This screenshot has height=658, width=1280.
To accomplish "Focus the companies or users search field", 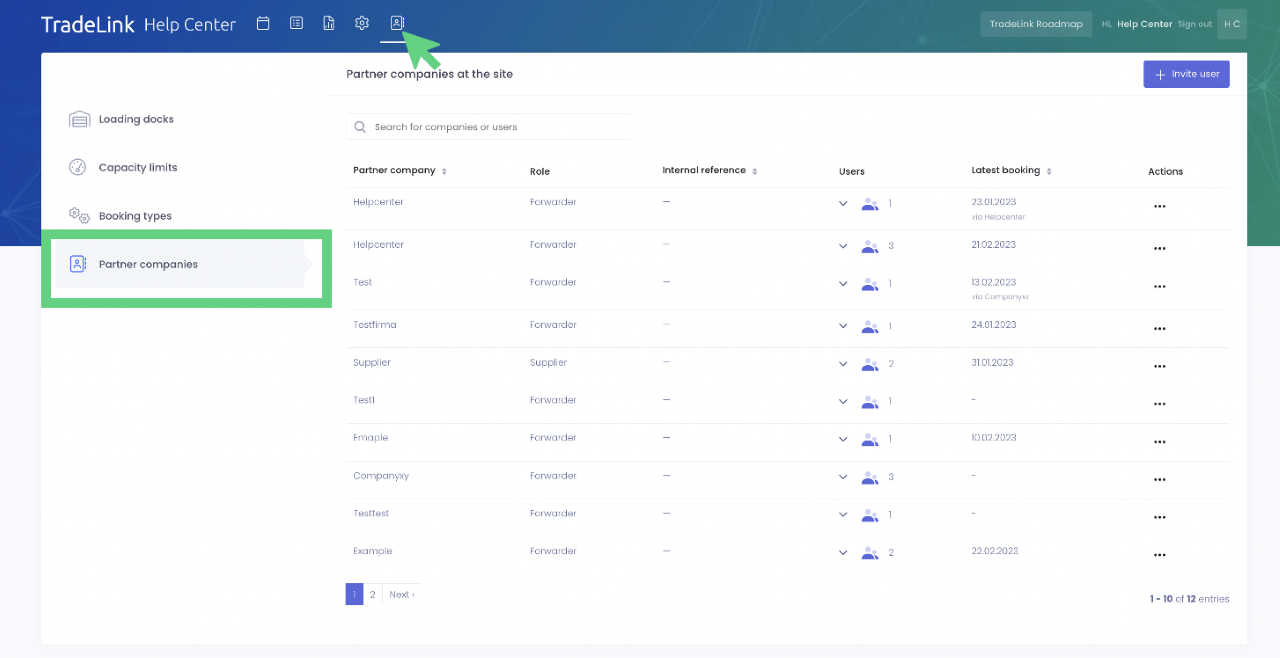I will coord(488,127).
